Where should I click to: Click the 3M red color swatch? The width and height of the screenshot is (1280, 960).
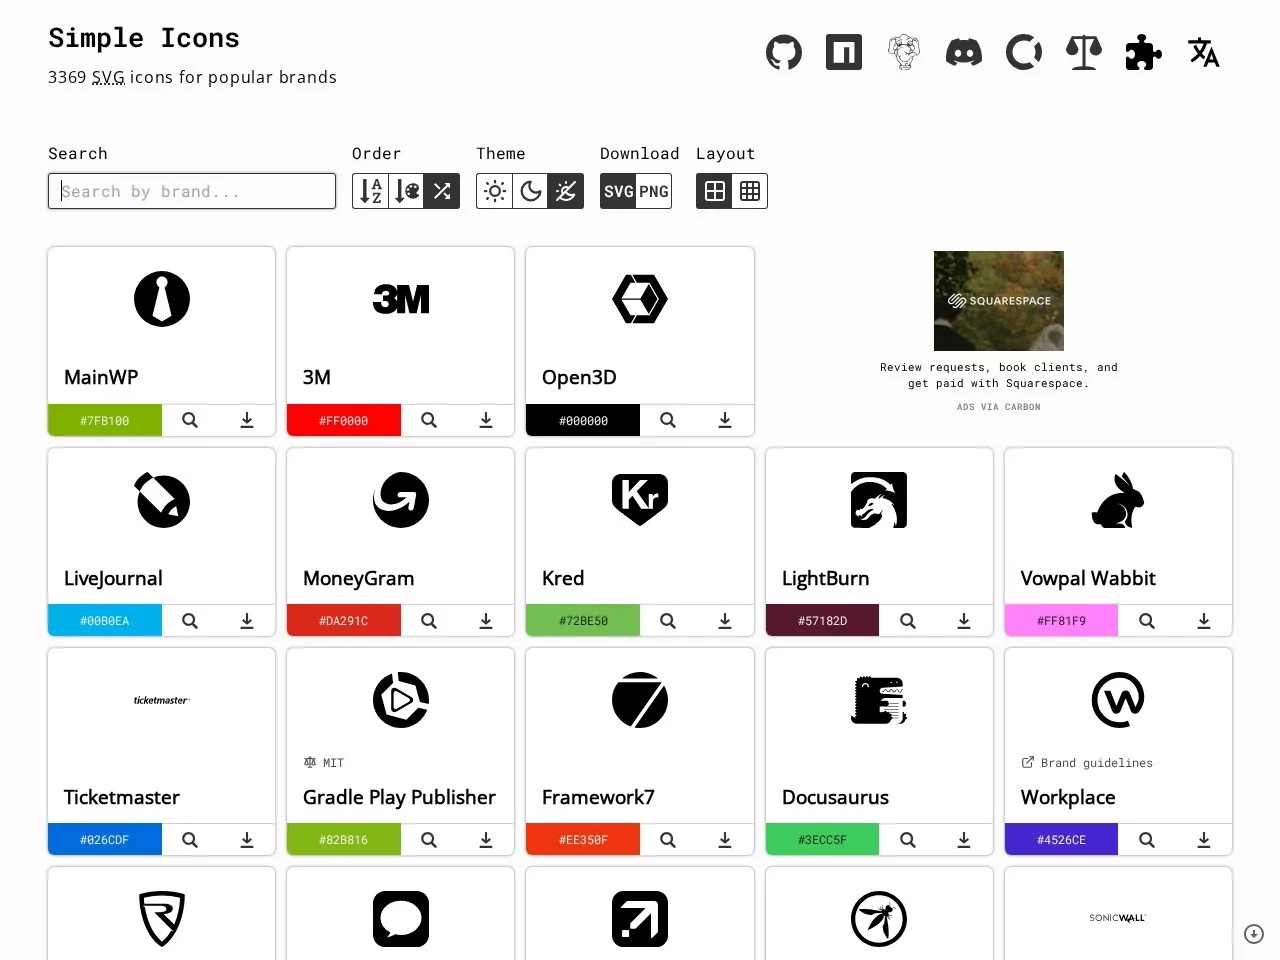pyautogui.click(x=343, y=420)
